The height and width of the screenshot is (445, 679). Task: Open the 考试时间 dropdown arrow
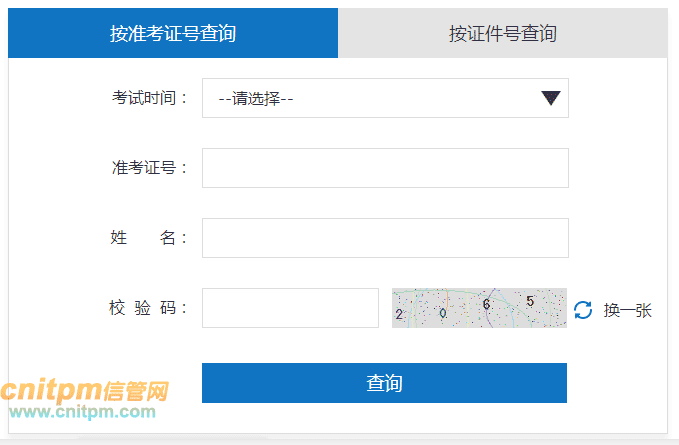click(x=551, y=98)
